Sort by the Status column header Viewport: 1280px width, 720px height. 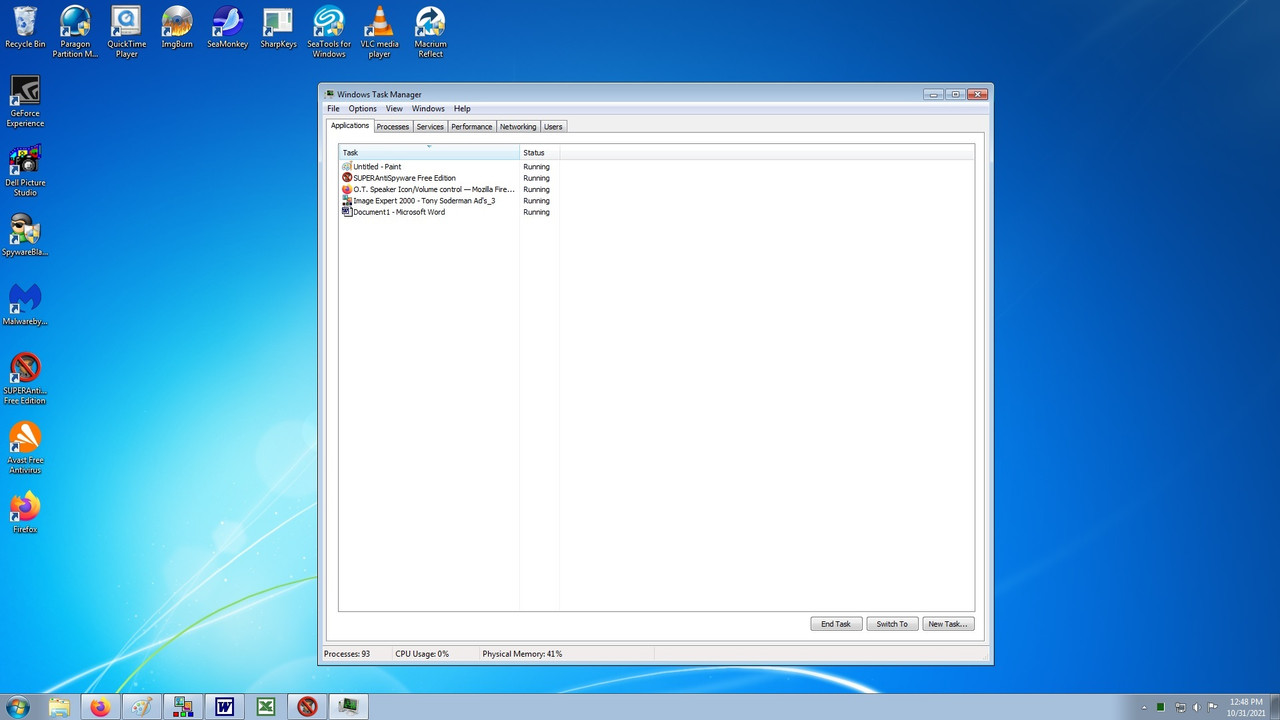pos(539,153)
